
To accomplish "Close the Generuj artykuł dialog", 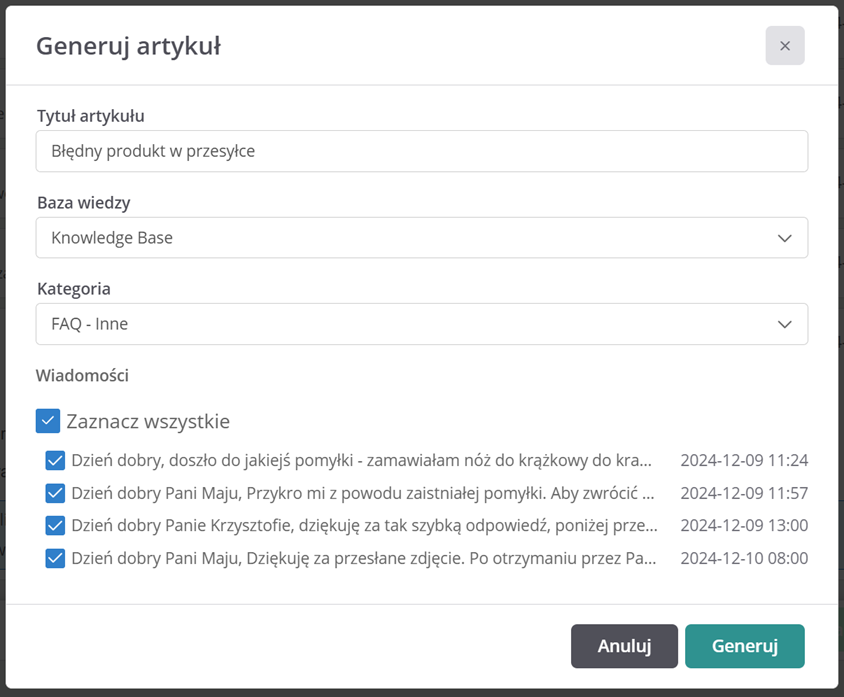I will tap(785, 46).
